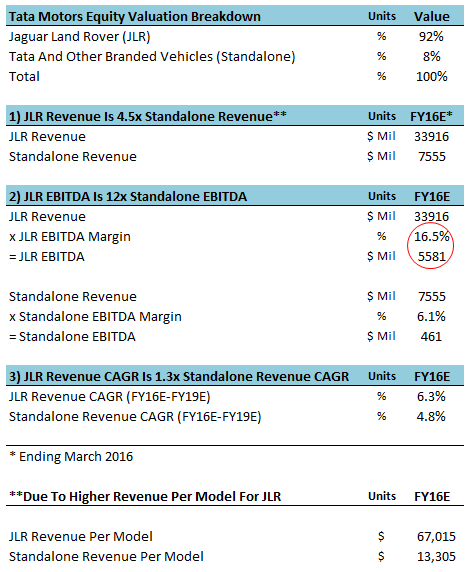The image size is (470, 572).
Task: Click the 67,015 value
Action: tap(436, 537)
